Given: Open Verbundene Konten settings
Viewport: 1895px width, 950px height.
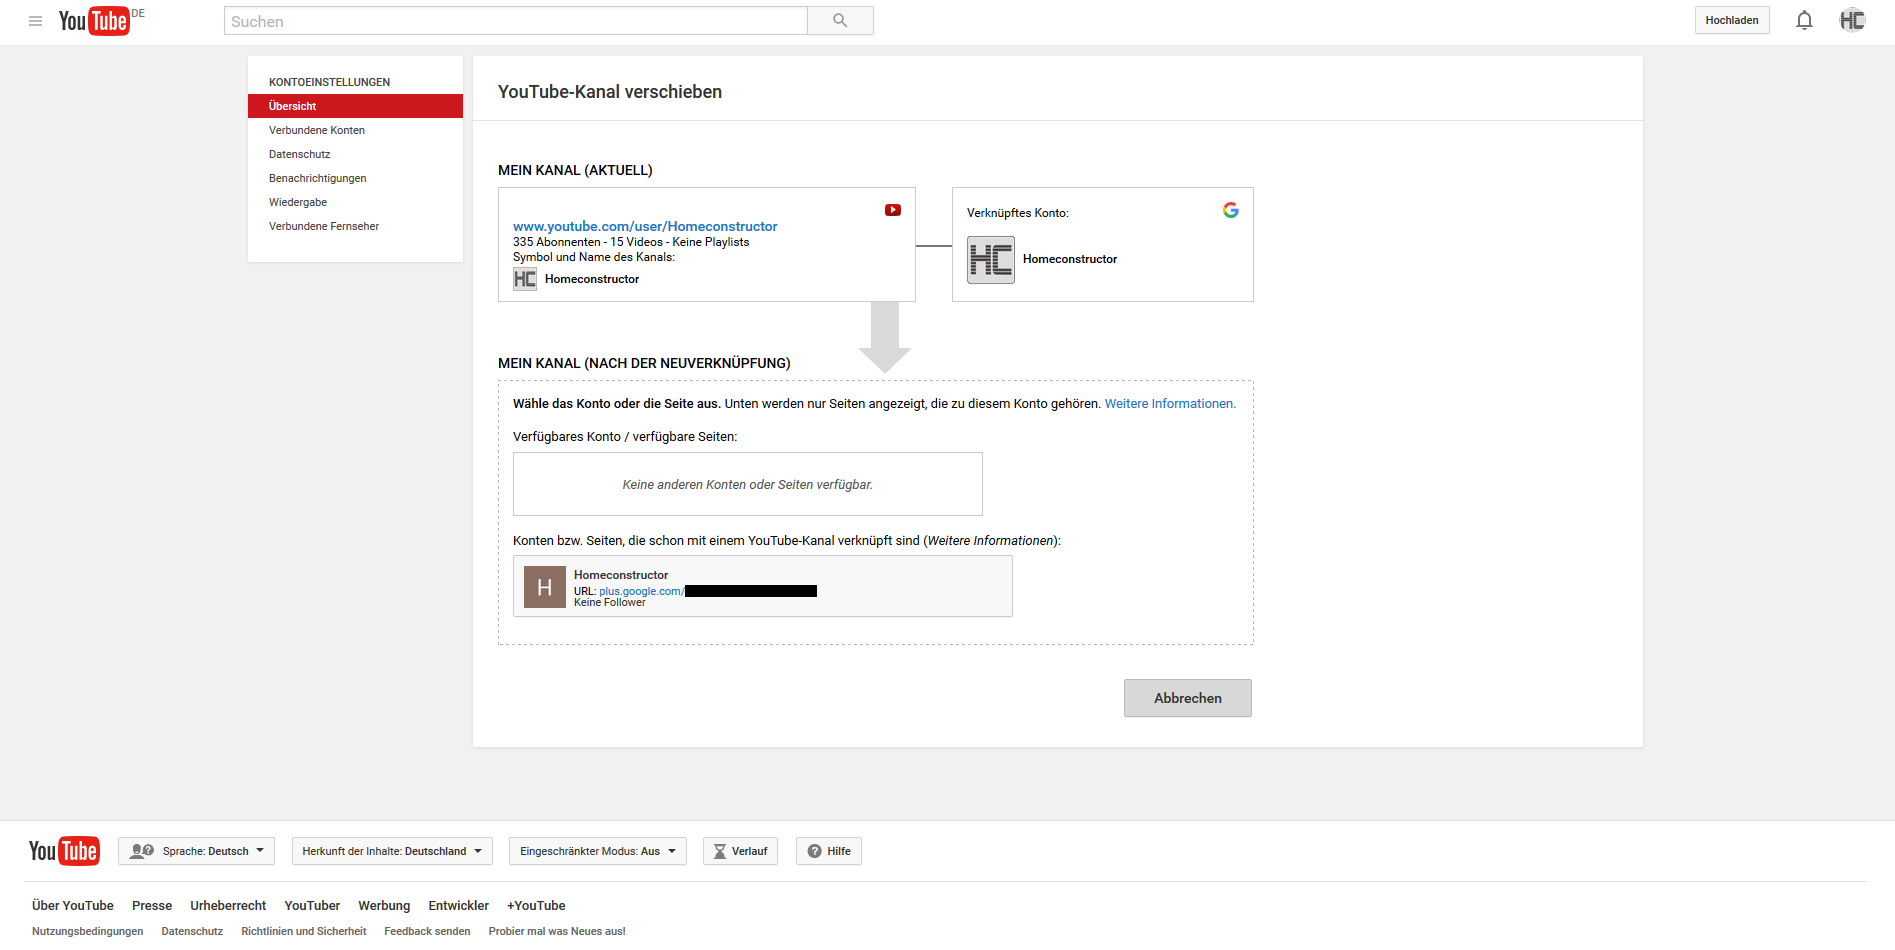Looking at the screenshot, I should click(x=317, y=130).
